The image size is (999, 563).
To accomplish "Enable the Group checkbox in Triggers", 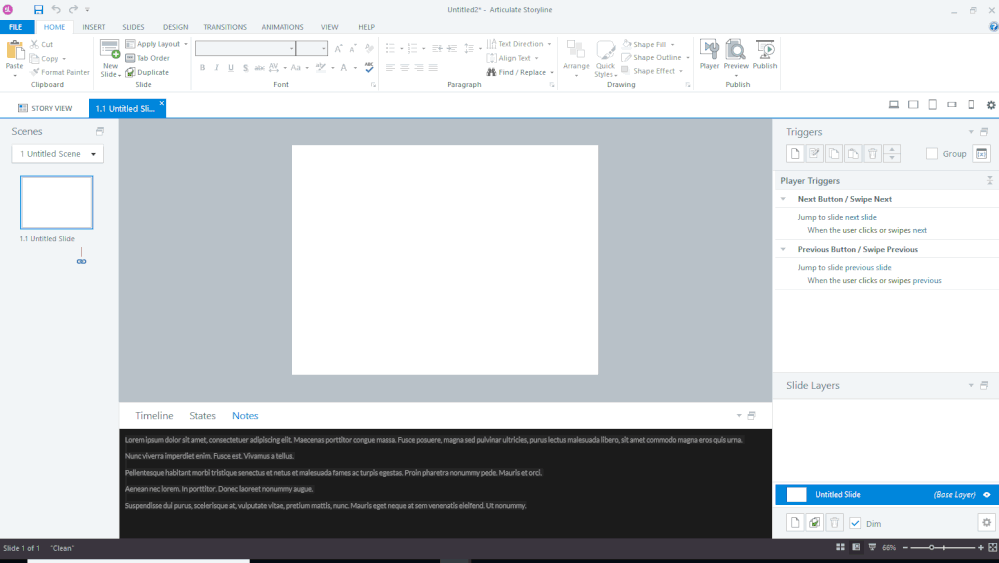I will [932, 154].
